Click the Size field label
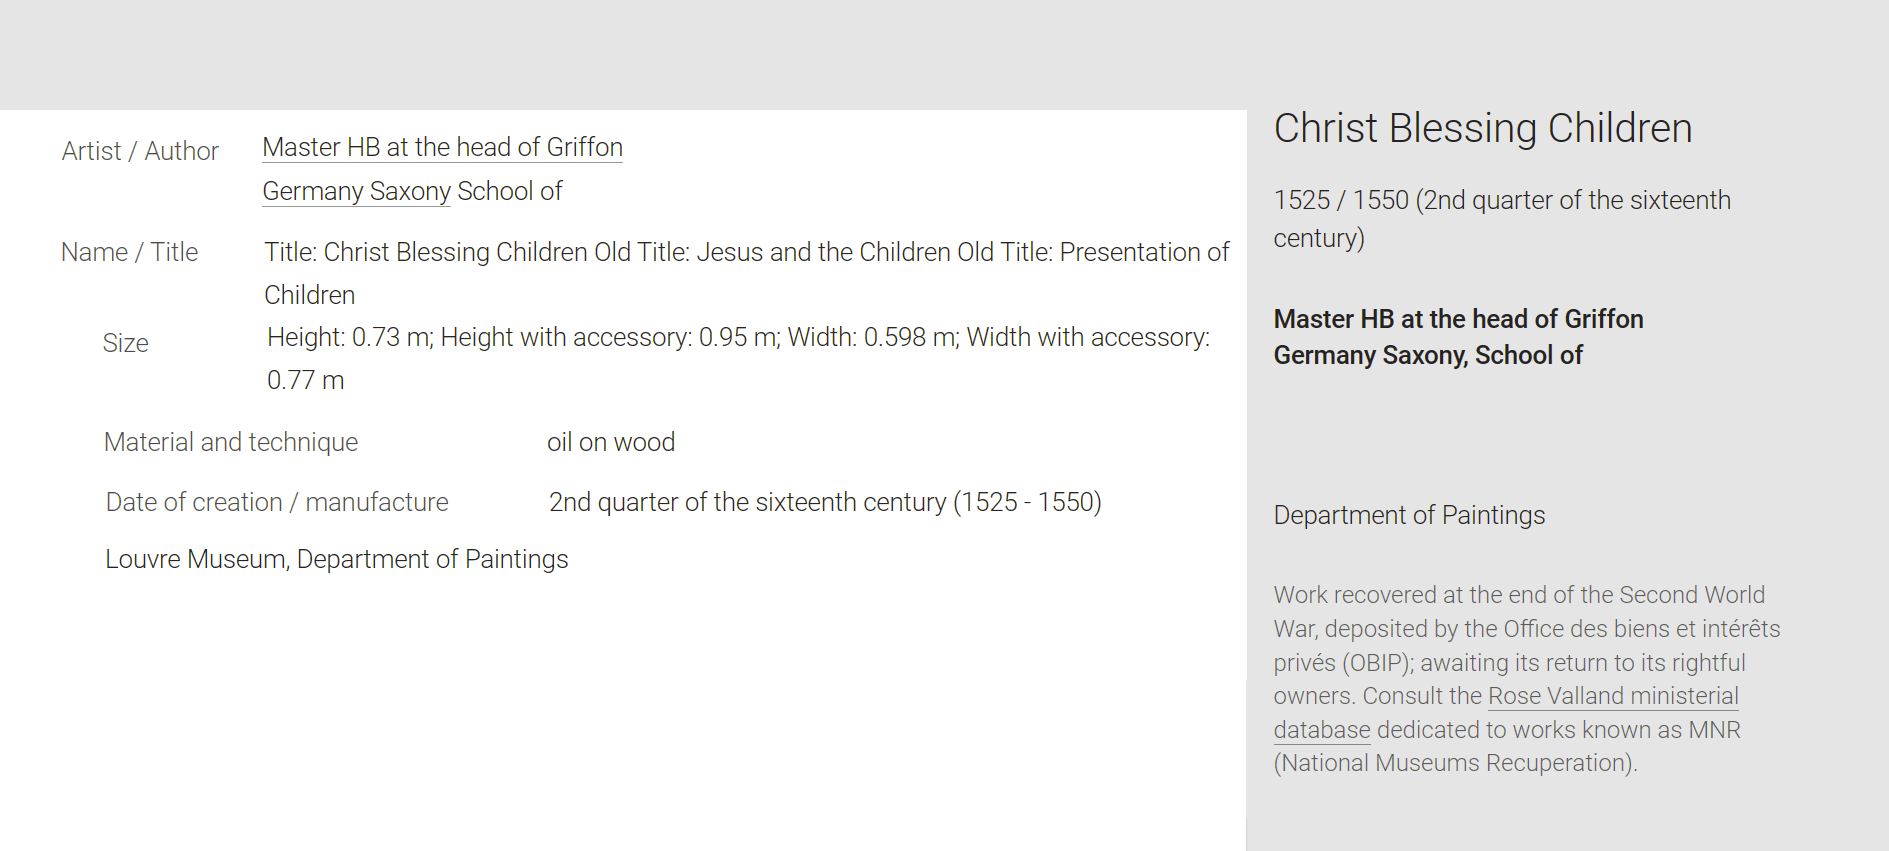The height and width of the screenshot is (851, 1889). point(125,343)
